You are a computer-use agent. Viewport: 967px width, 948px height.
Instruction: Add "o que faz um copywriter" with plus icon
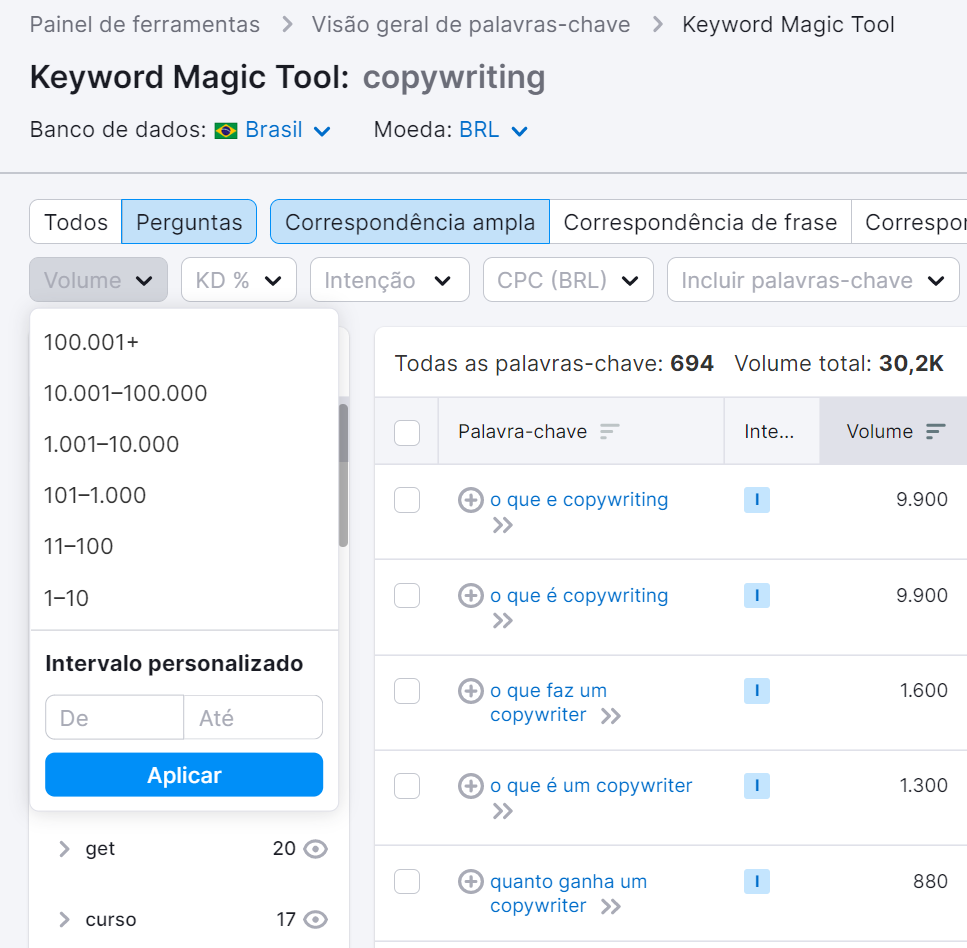tap(470, 690)
